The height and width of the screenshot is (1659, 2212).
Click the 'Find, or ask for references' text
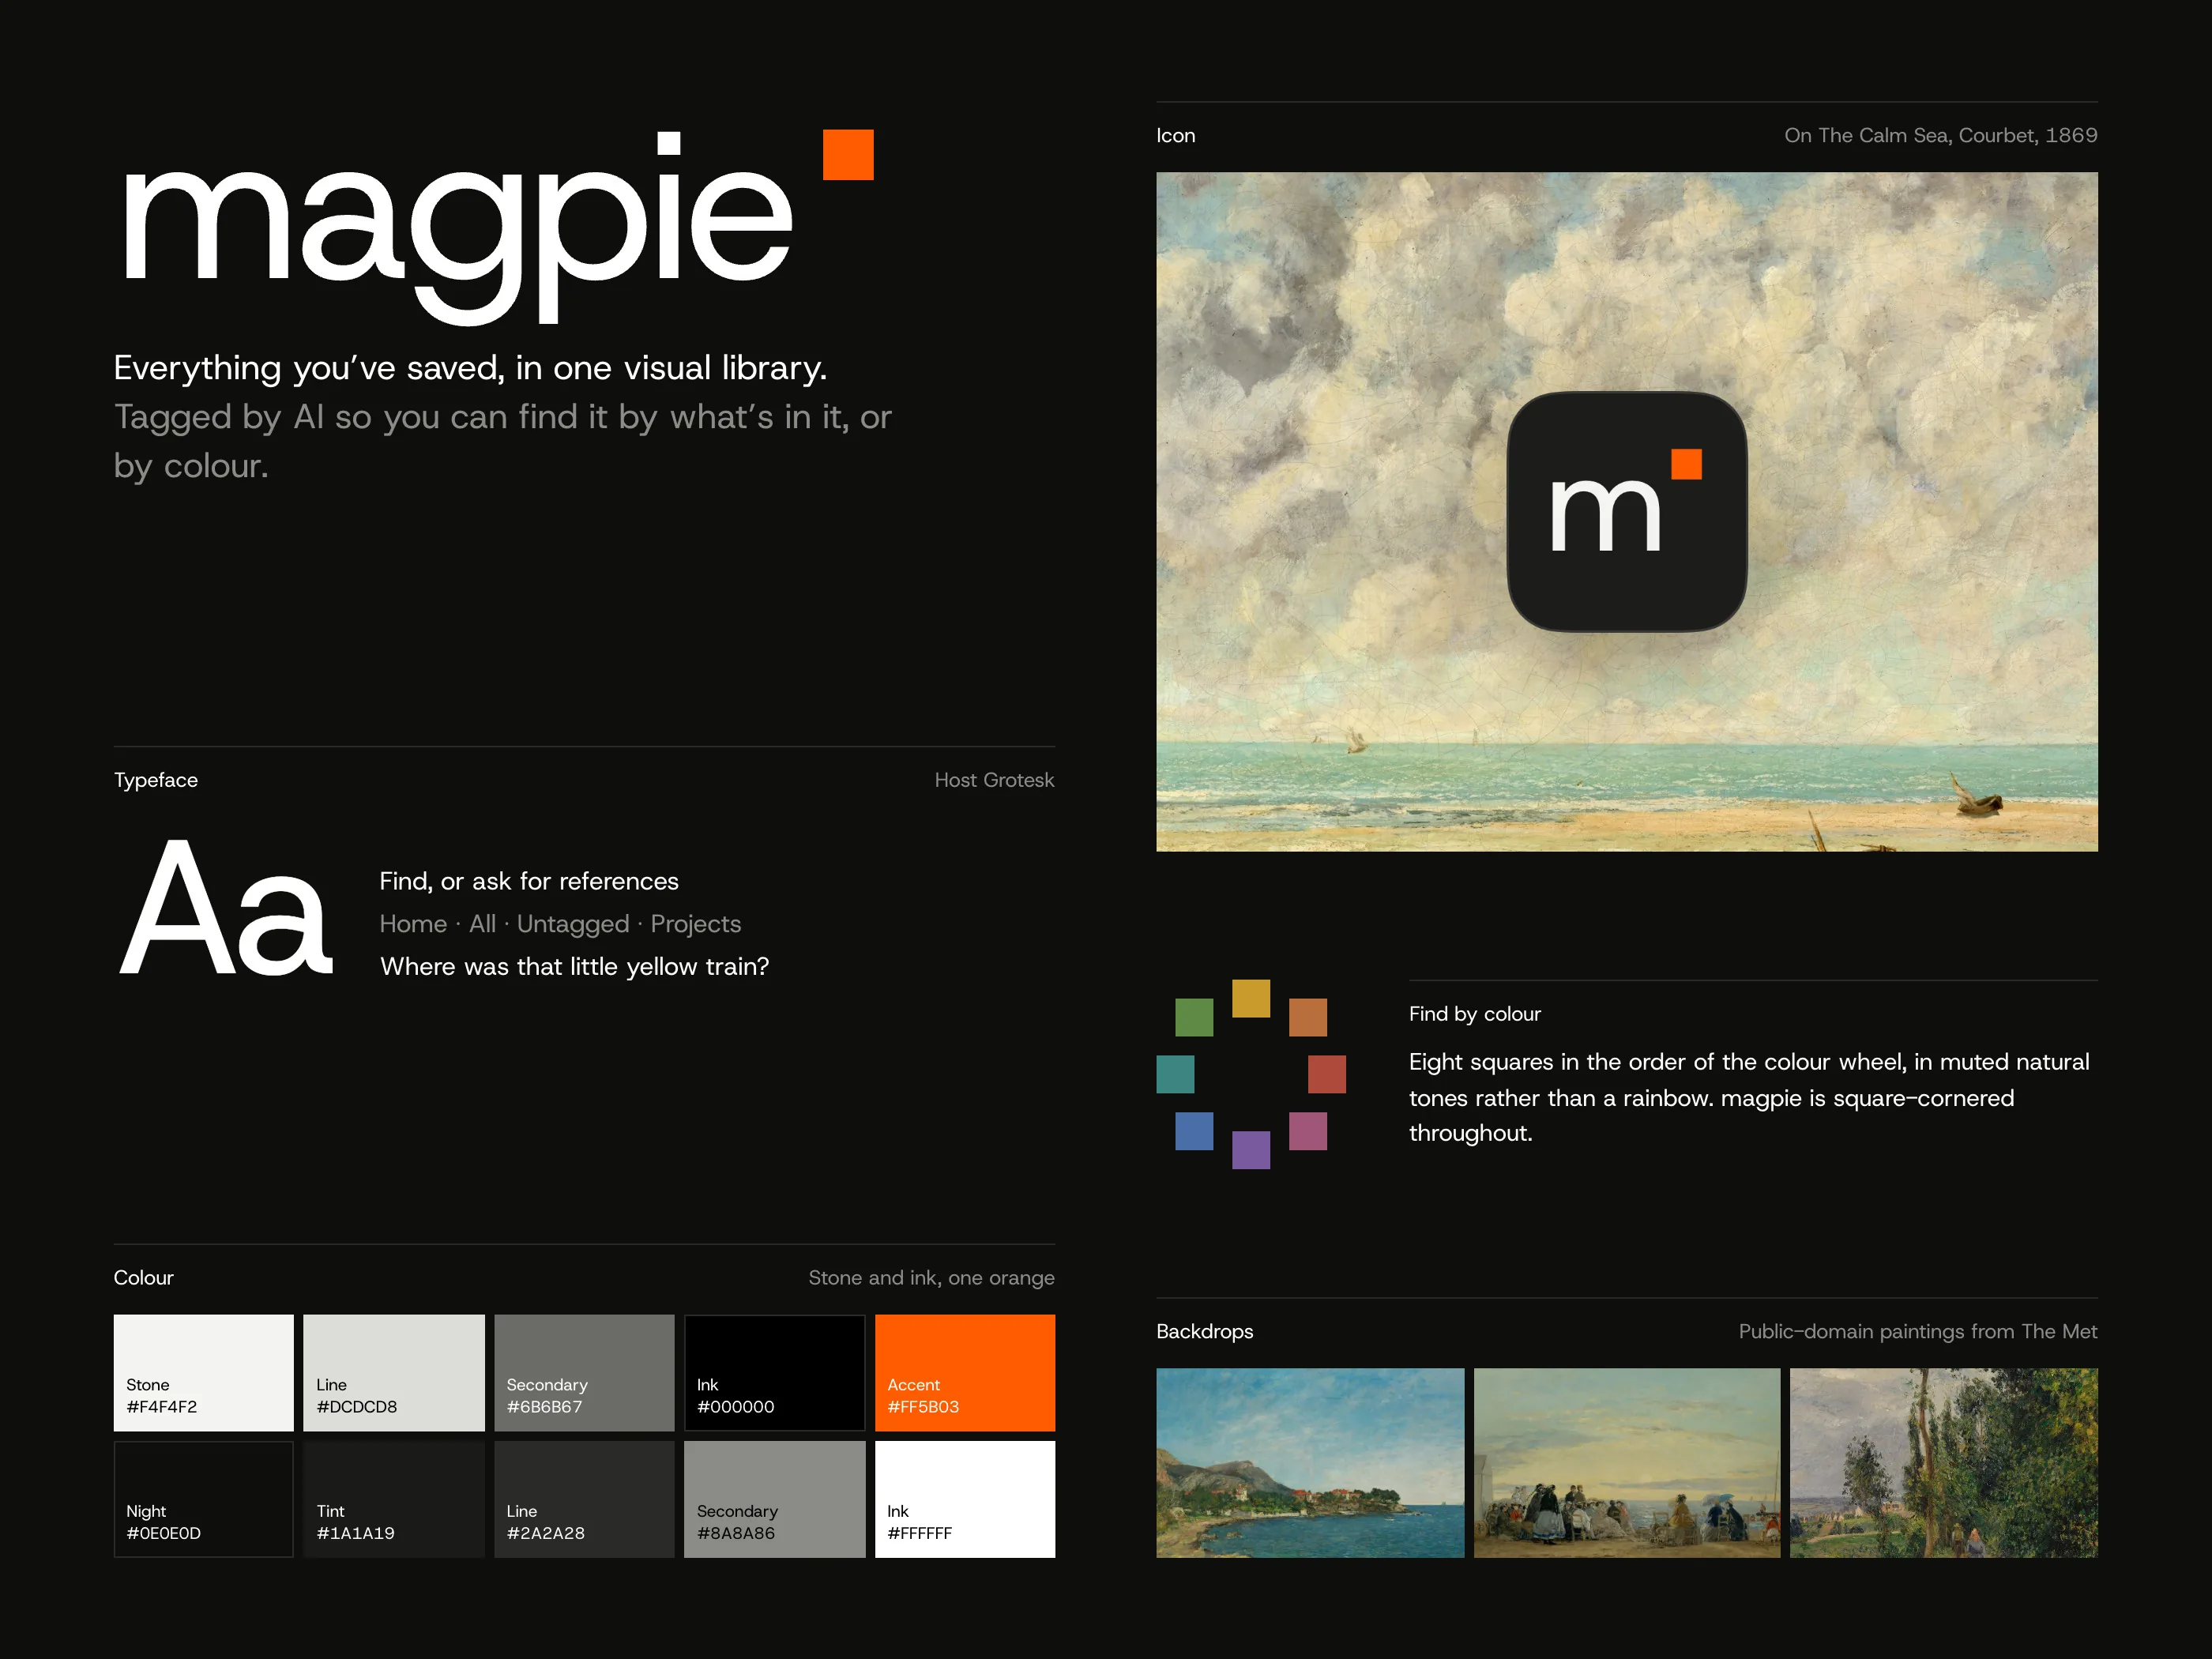coord(529,881)
